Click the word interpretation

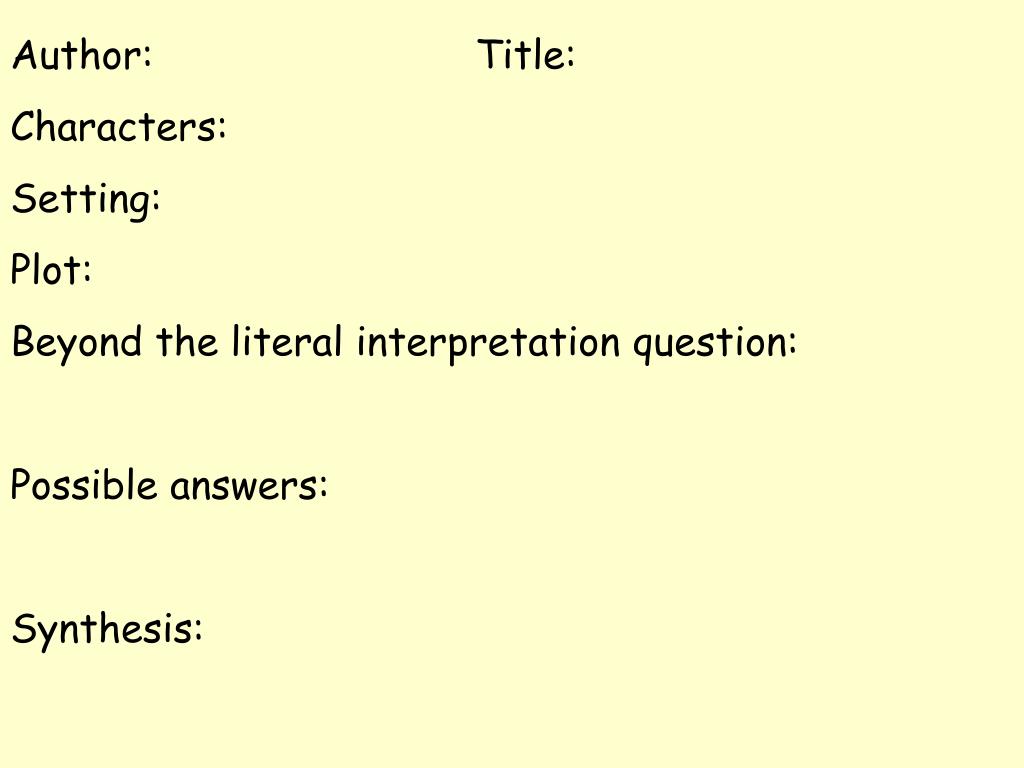pos(488,343)
